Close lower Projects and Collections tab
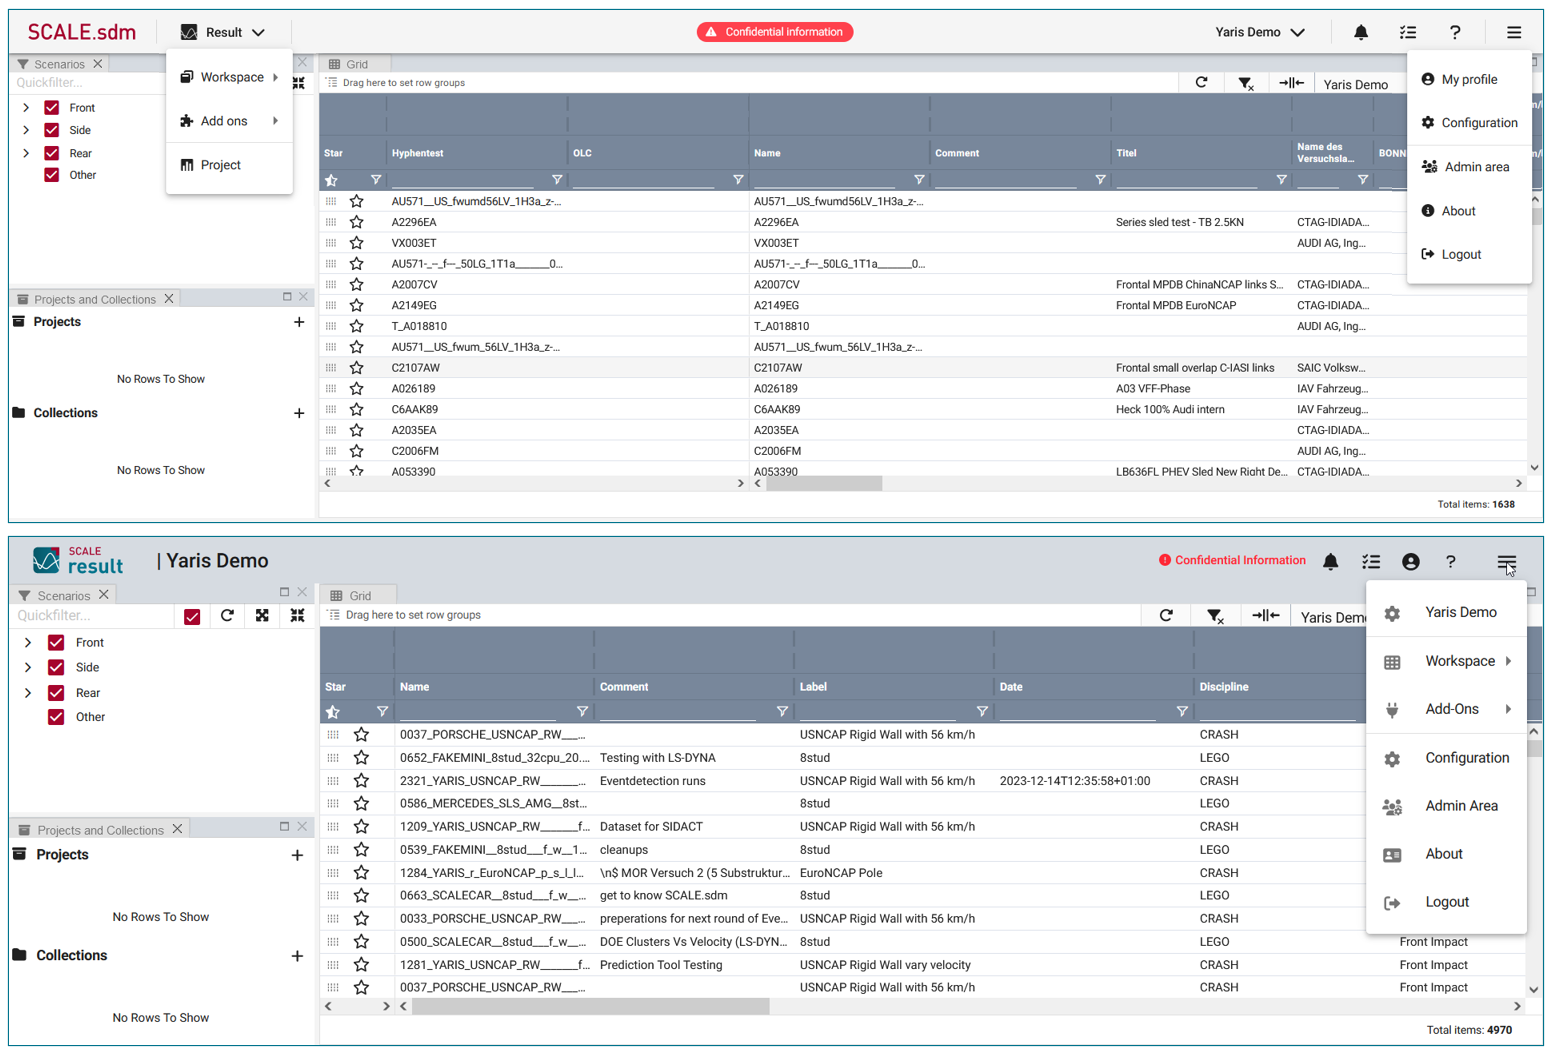This screenshot has width=1554, height=1055. (177, 829)
